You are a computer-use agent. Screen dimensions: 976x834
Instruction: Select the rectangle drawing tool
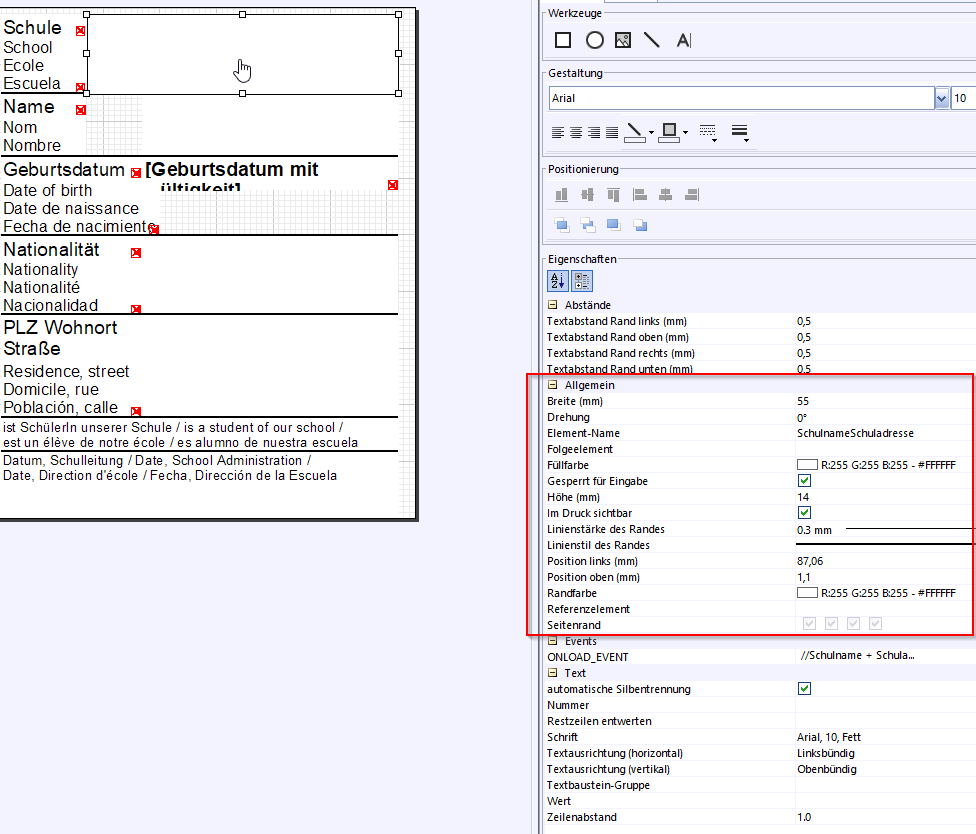coord(563,40)
